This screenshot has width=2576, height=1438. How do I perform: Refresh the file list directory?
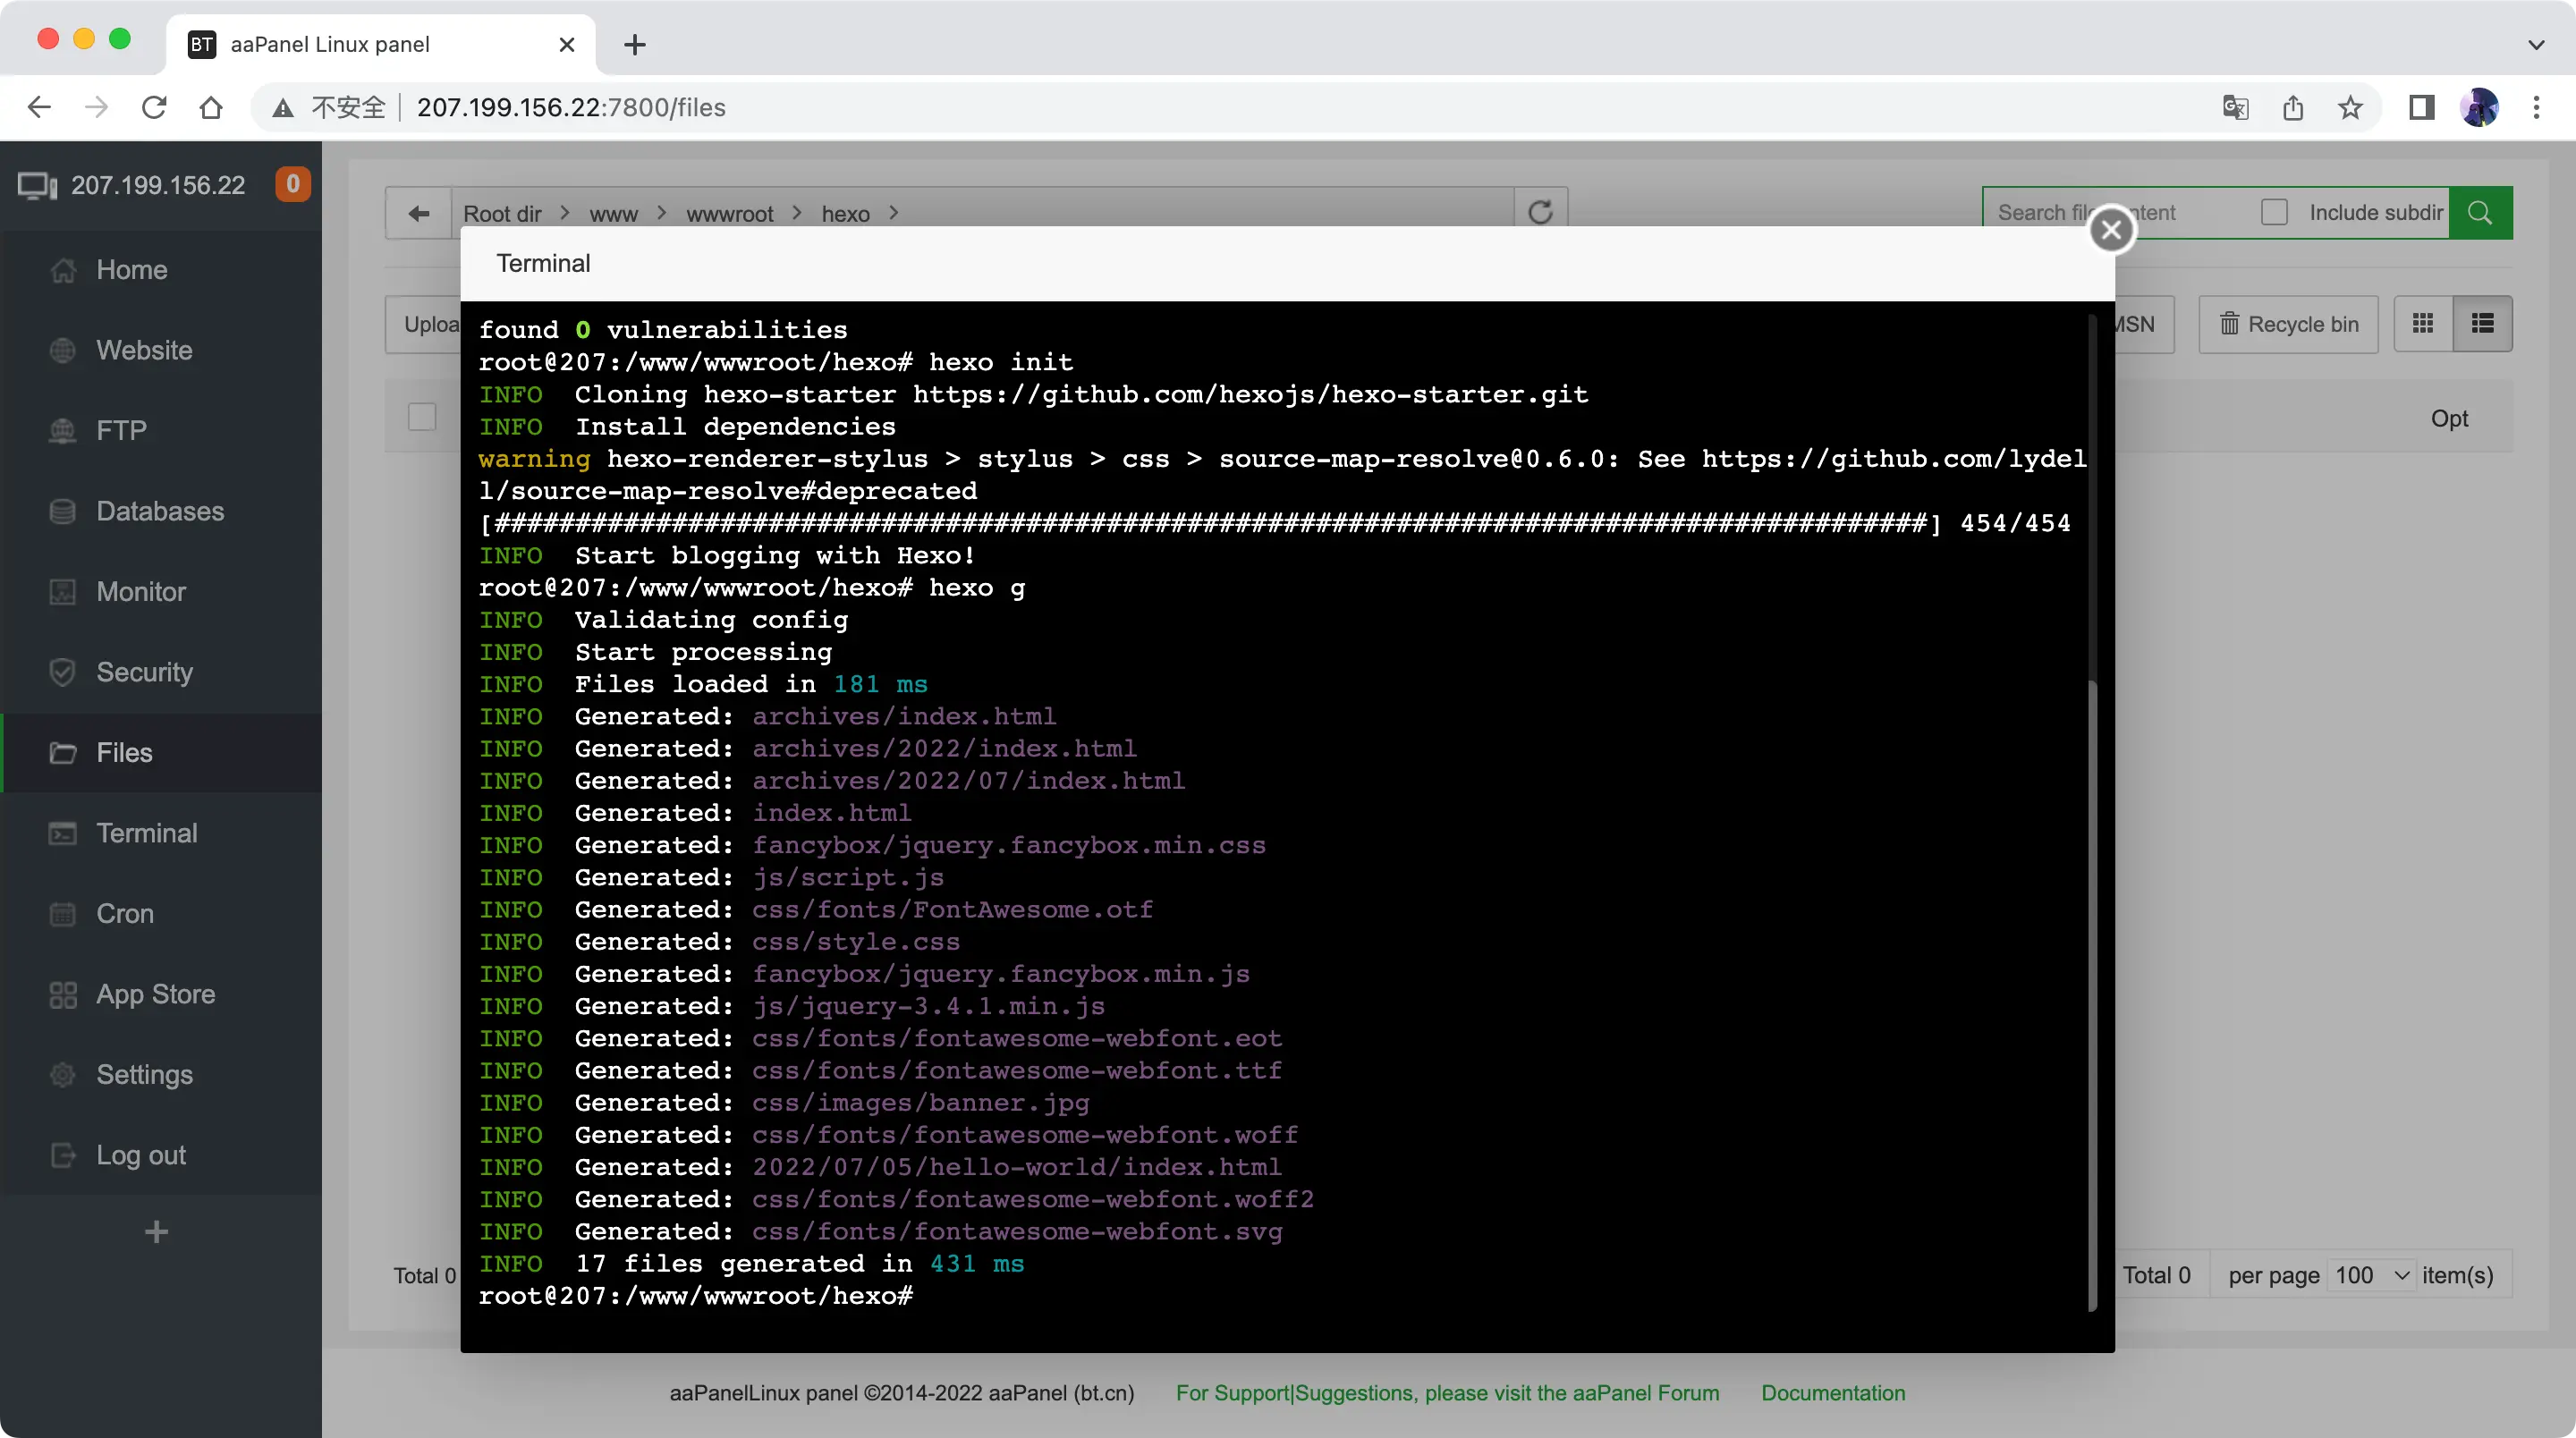tap(1540, 213)
